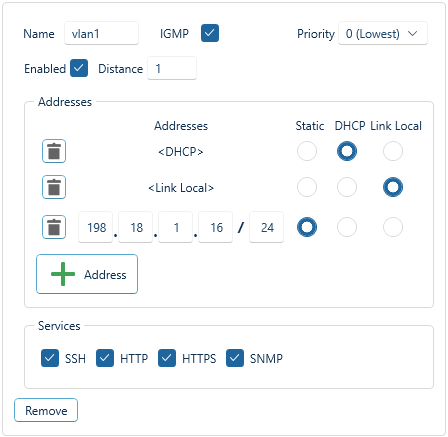Click the subnet prefix field showing 24
Image resolution: width=448 pixels, height=437 pixels.
[267, 227]
